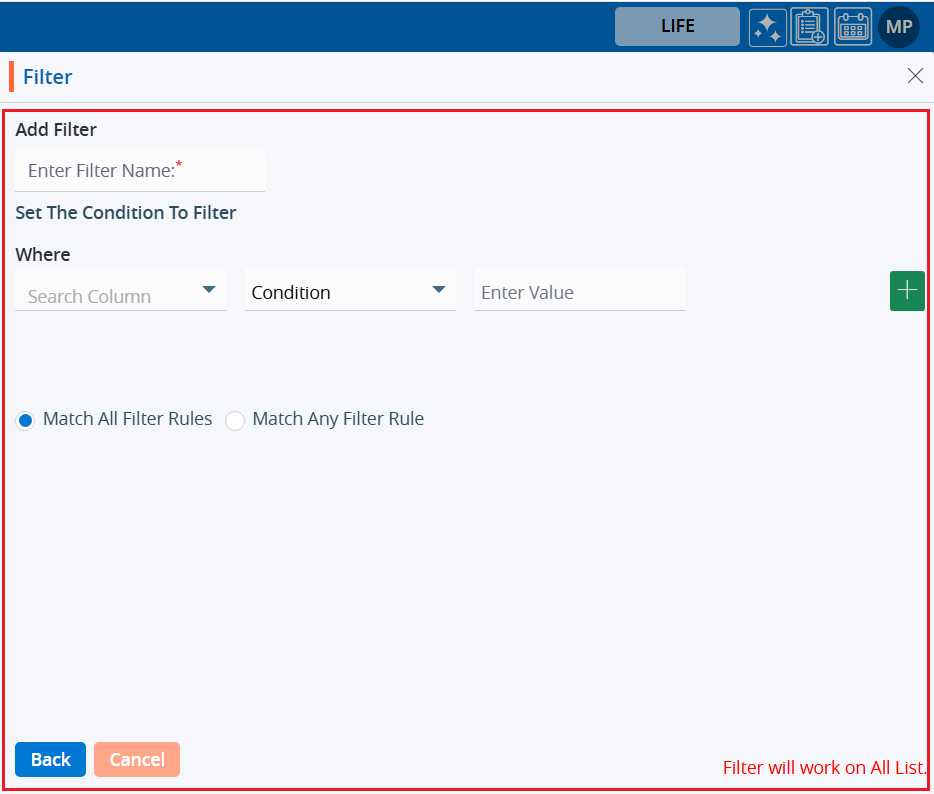Expand the Search Column dropdown arrow
Screen dimensions: 934x794
tap(209, 290)
